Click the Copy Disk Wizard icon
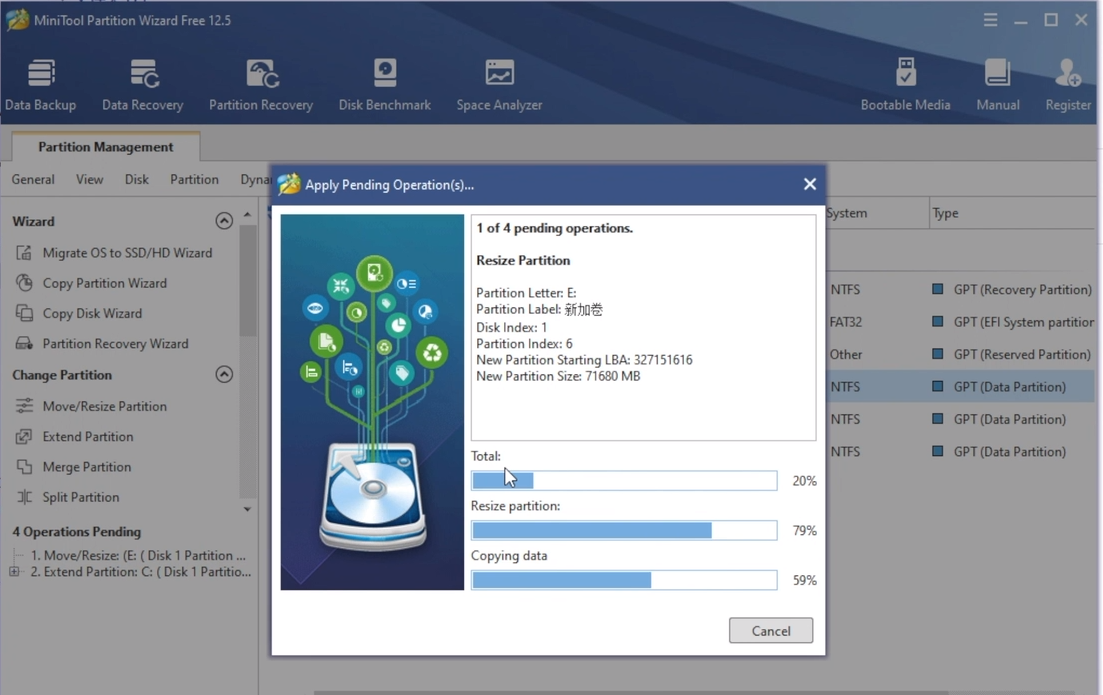Screen dimensions: 1103x695 tap(24, 313)
